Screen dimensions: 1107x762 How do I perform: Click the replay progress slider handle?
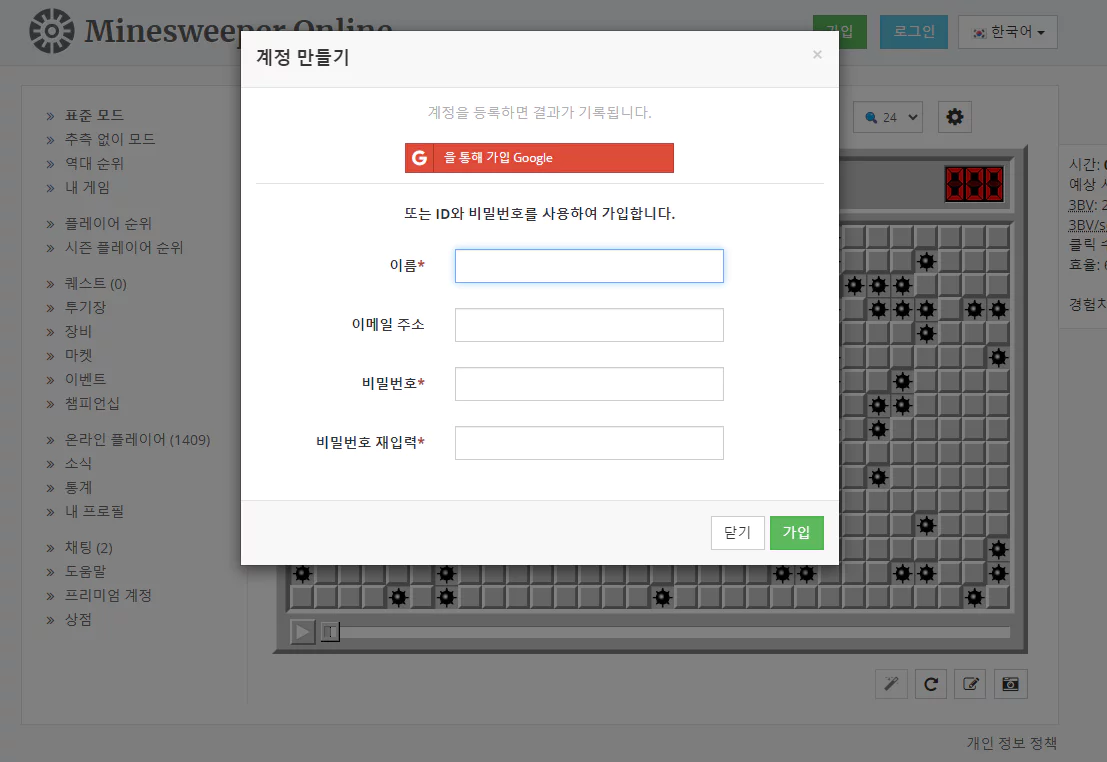point(330,631)
